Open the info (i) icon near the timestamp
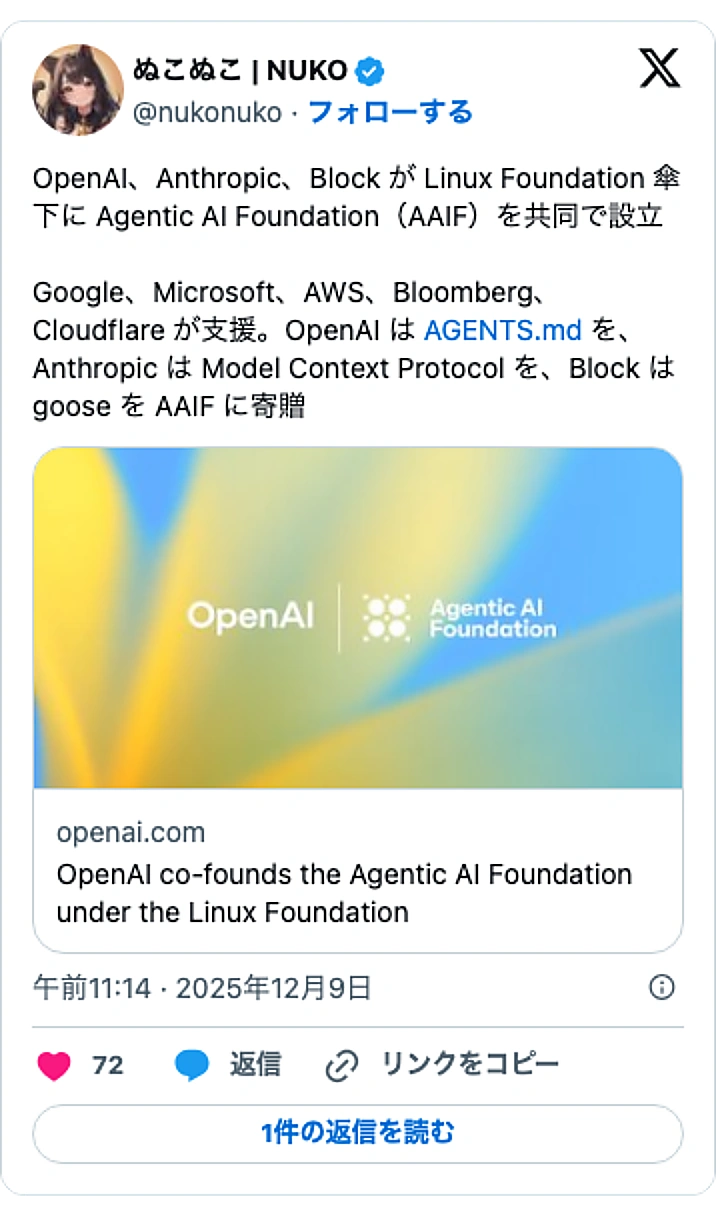716x1216 pixels. (661, 987)
